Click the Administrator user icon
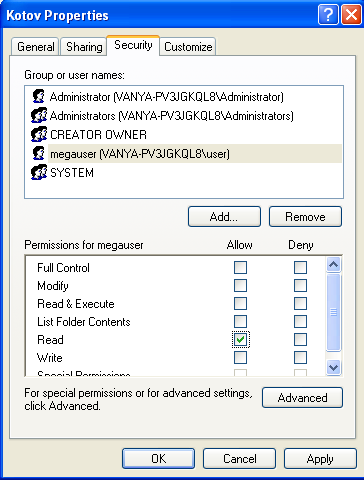Screen dimensions: 364x480 [39, 96]
